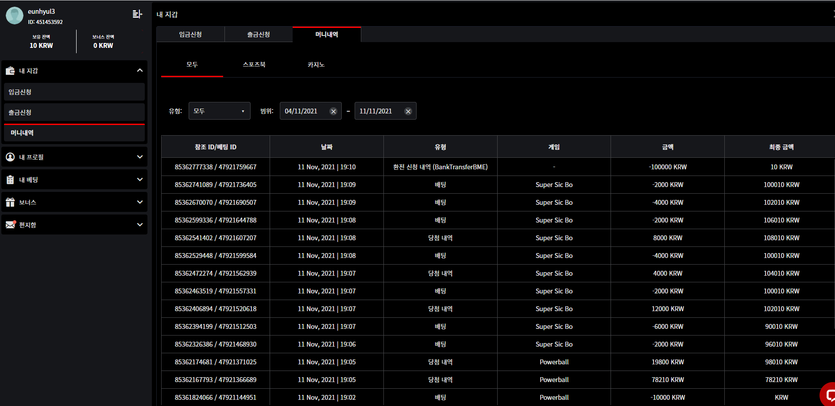
Task: Click the 8000 KRW amount cell
Action: (x=667, y=238)
